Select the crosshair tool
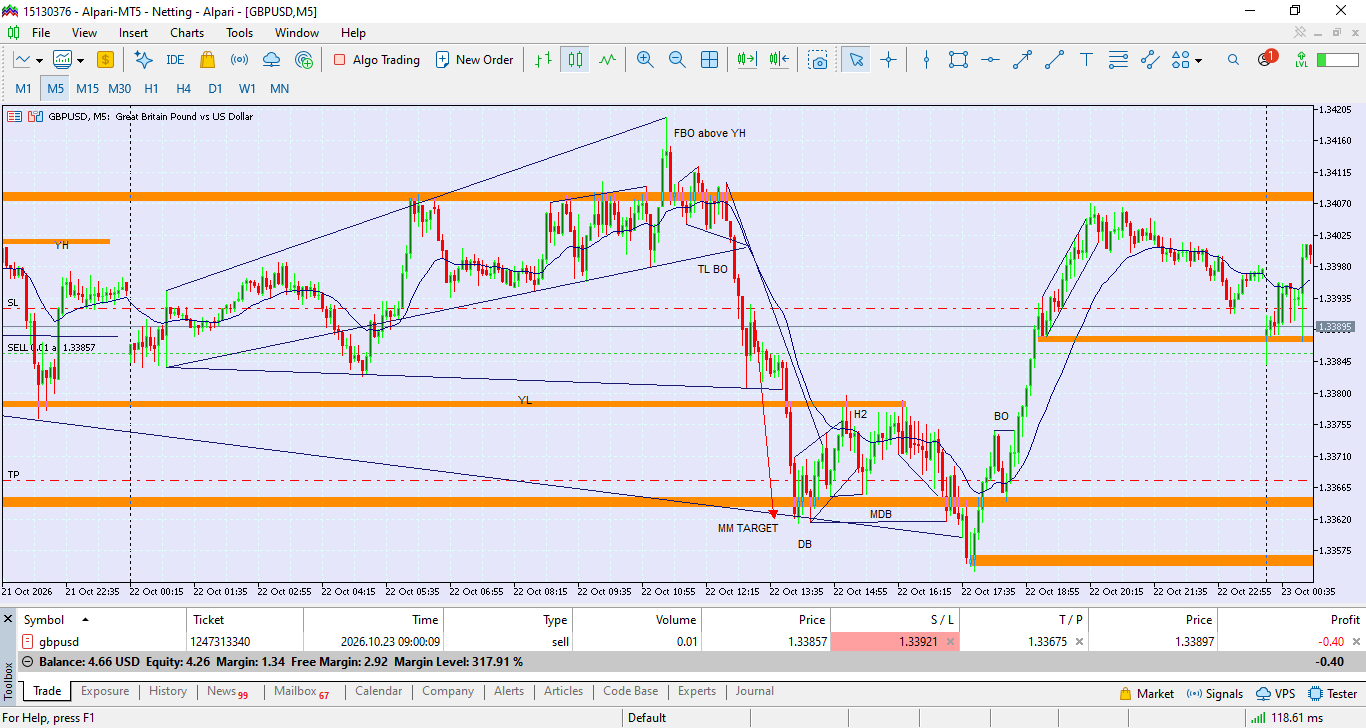The image size is (1366, 728). click(888, 60)
